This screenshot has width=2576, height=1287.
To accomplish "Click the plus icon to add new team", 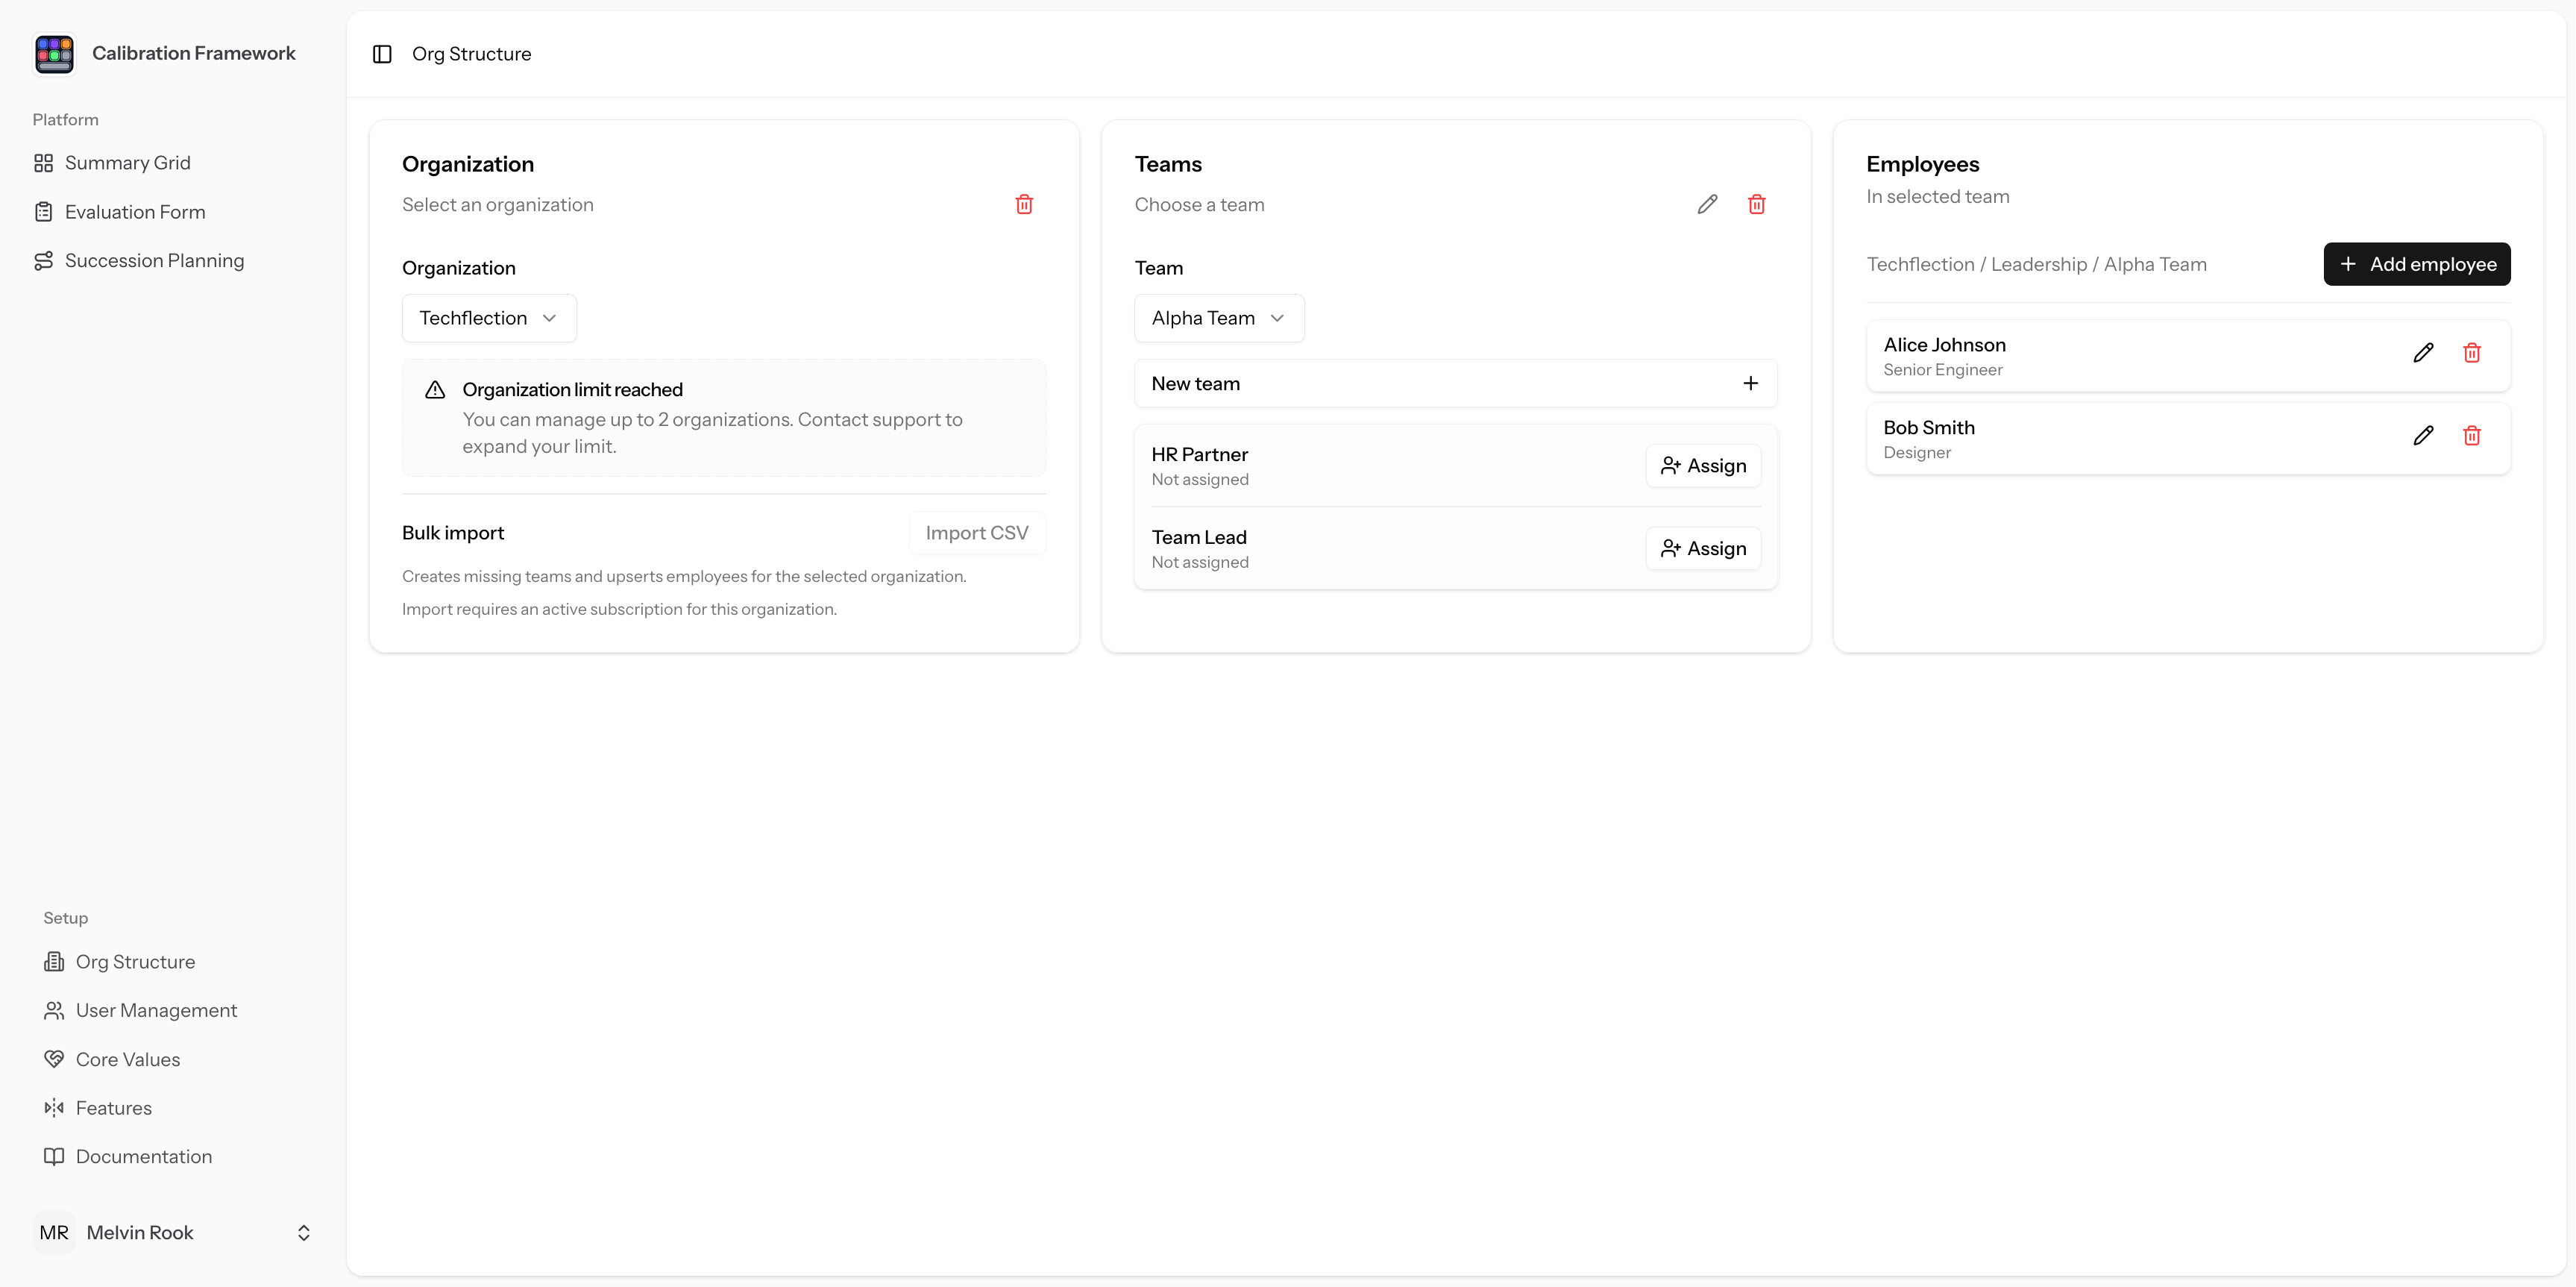I will pos(1750,384).
